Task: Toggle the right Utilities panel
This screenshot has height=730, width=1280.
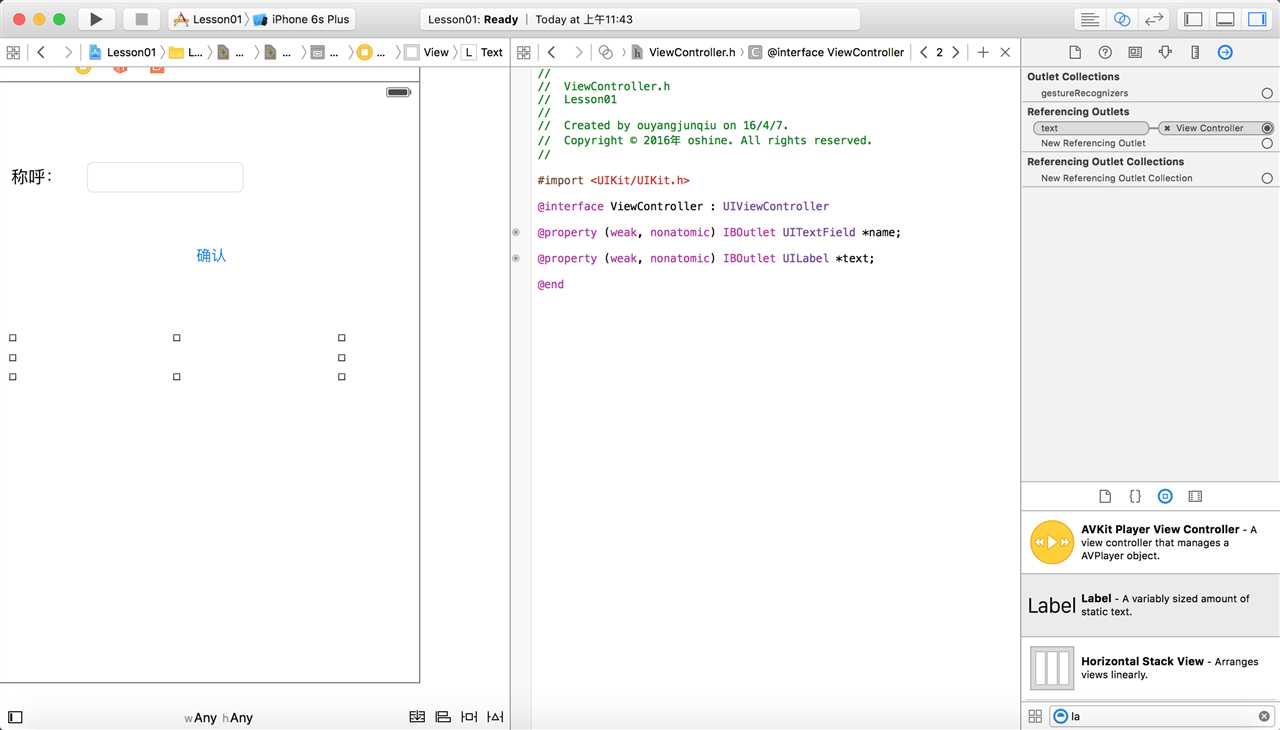Action: (1256, 19)
